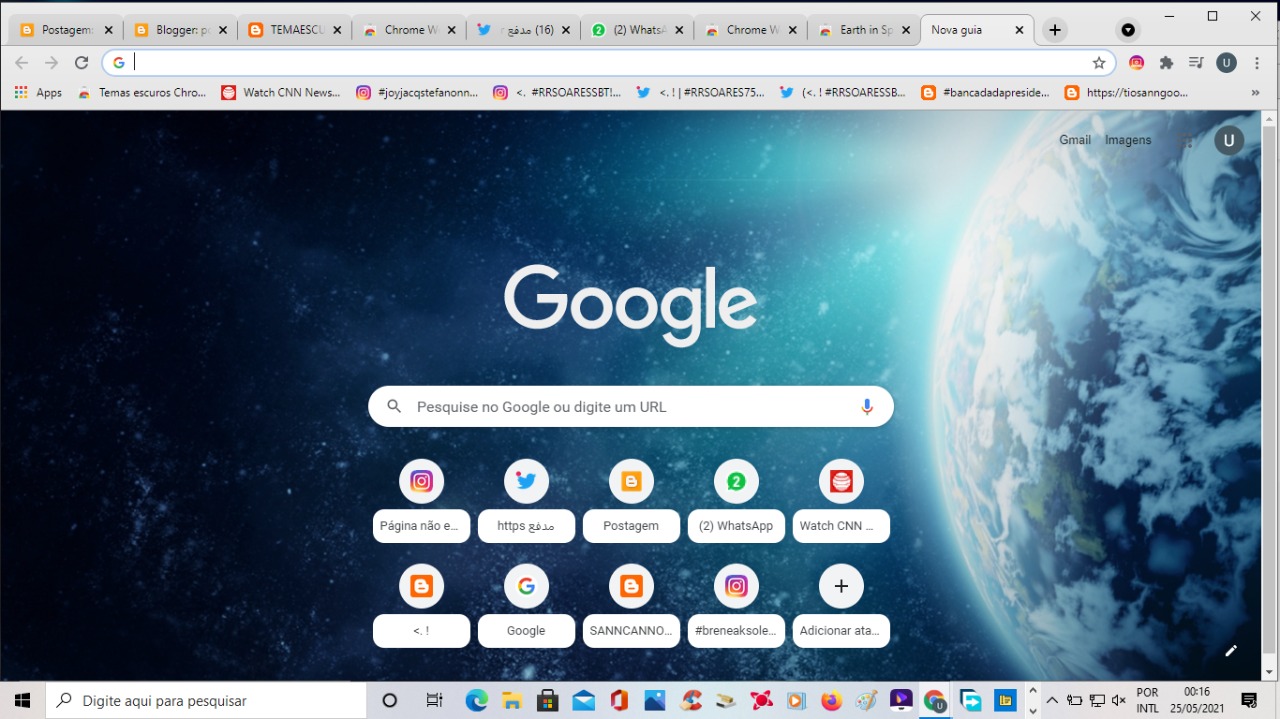
Task: Switch to the TEMAESCU tab
Action: coord(294,30)
